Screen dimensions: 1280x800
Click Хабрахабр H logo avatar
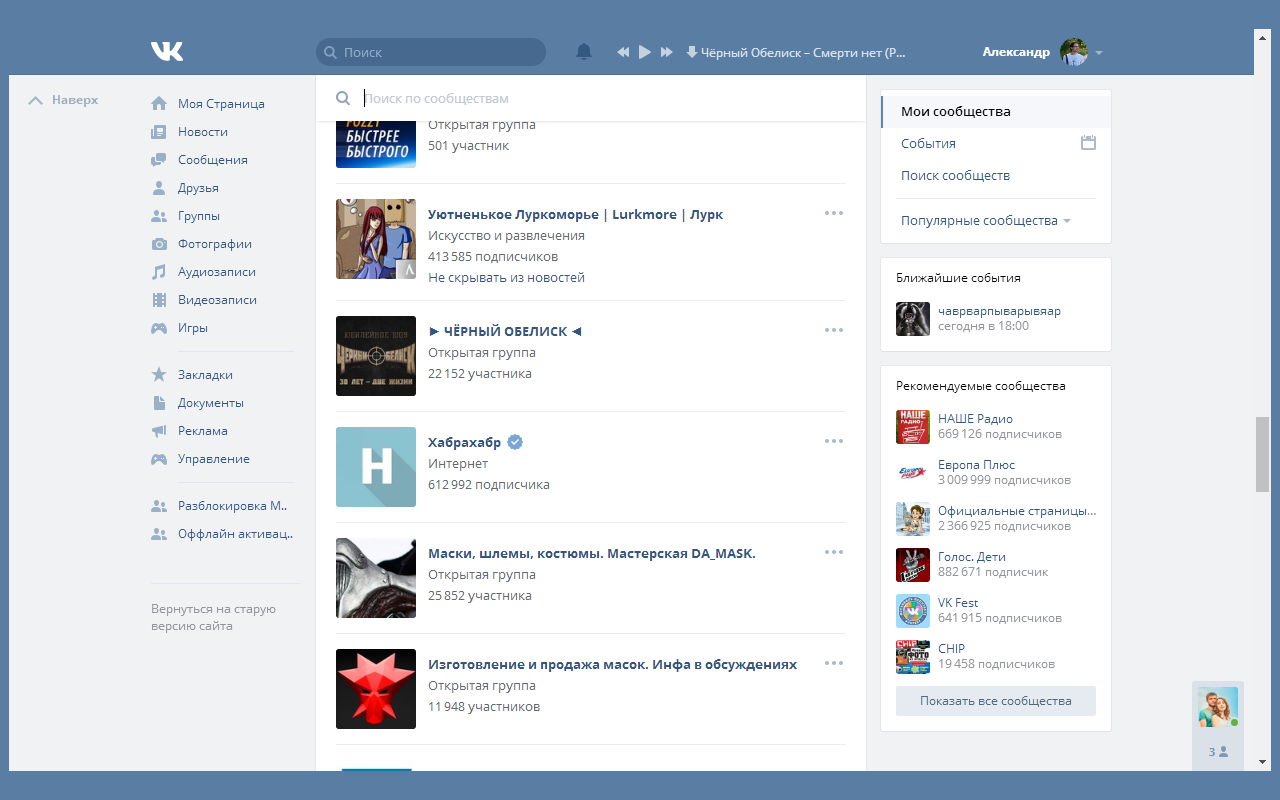(x=376, y=467)
